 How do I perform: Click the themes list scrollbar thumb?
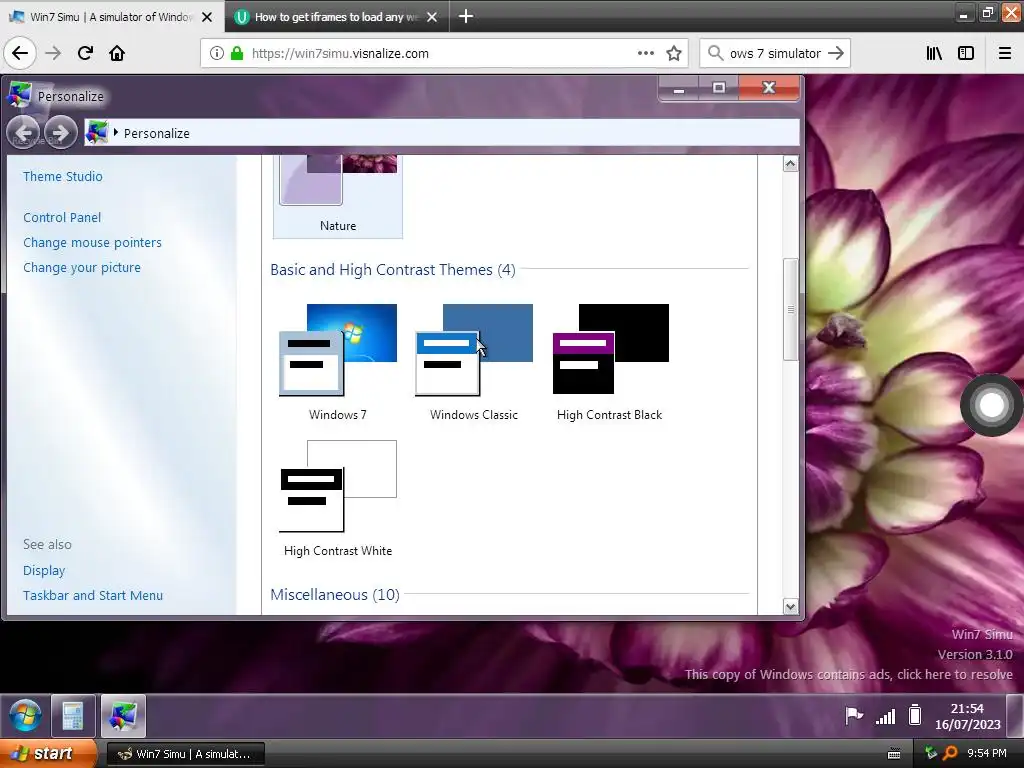(x=790, y=309)
